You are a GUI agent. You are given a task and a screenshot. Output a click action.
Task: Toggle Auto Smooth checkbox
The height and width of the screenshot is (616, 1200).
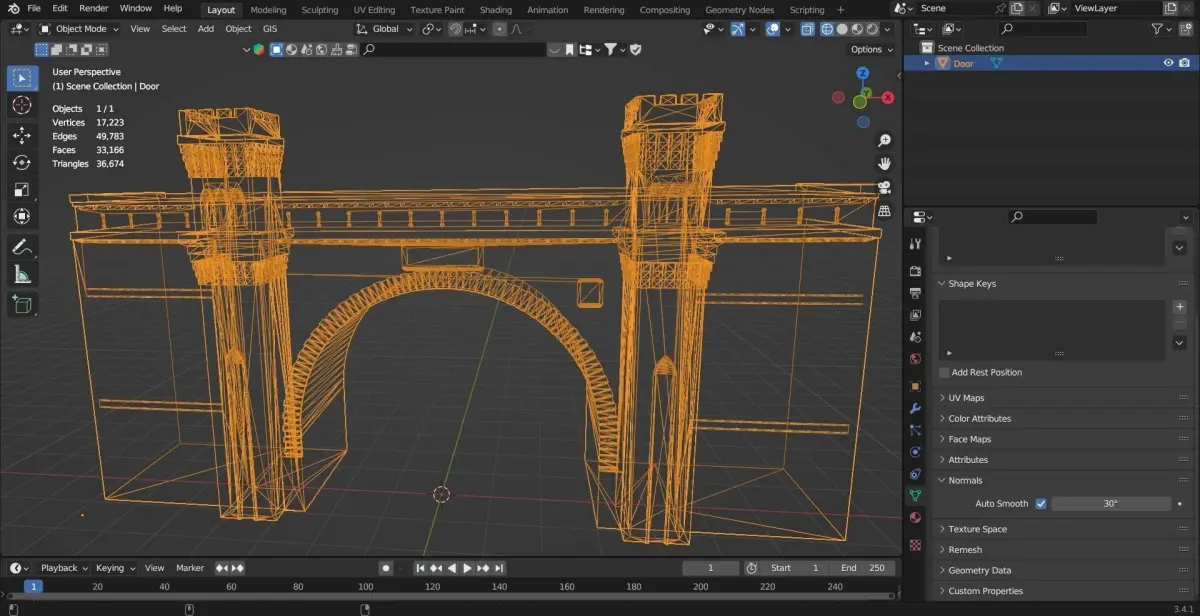point(1041,504)
